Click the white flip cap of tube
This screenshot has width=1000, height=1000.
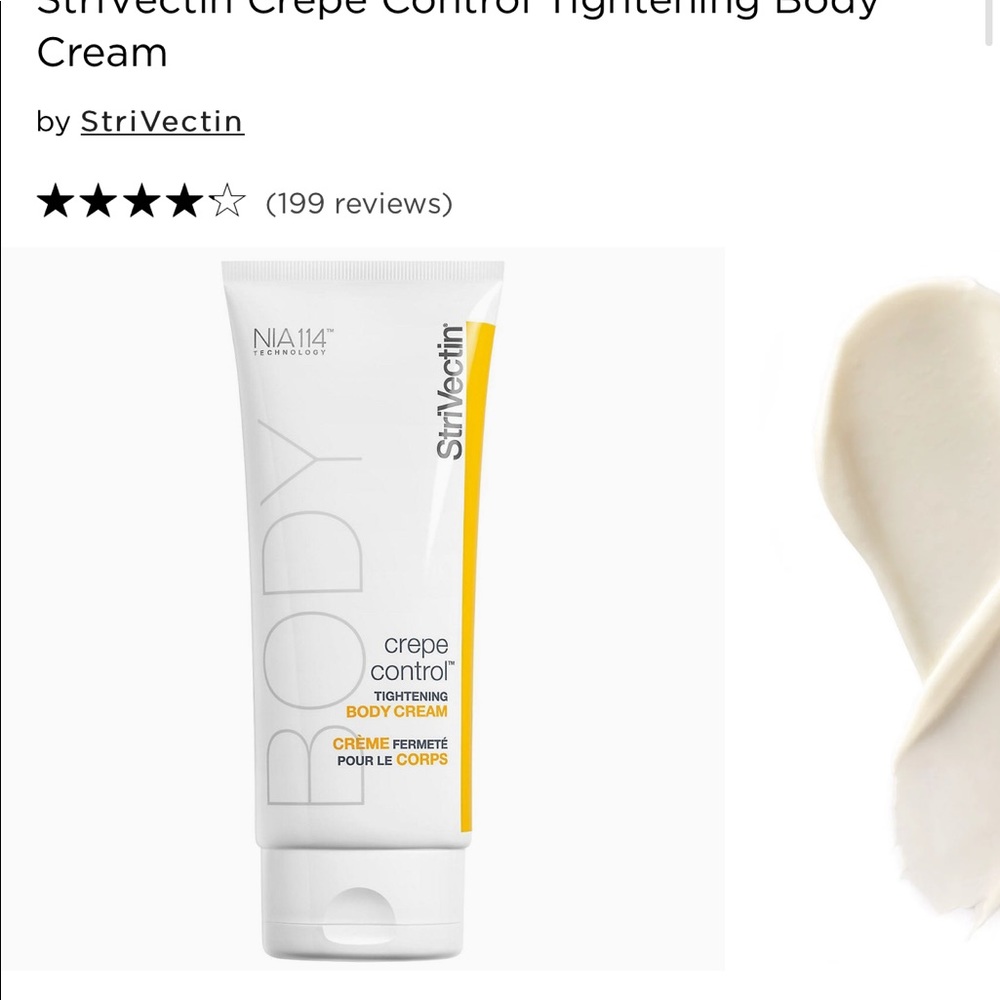(x=362, y=902)
